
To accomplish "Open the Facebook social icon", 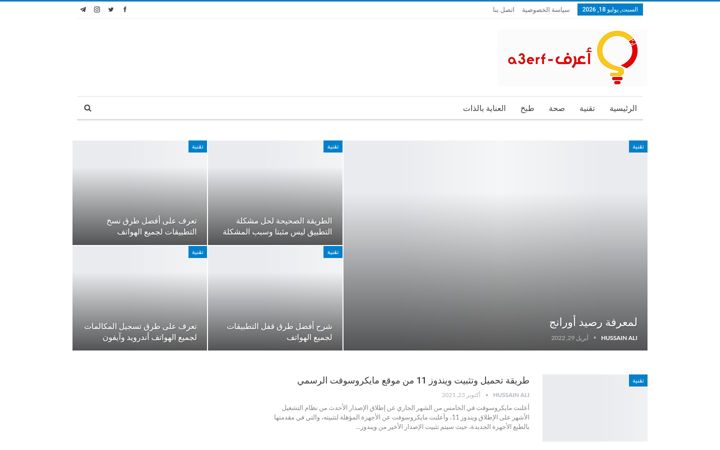I will (x=125, y=10).
